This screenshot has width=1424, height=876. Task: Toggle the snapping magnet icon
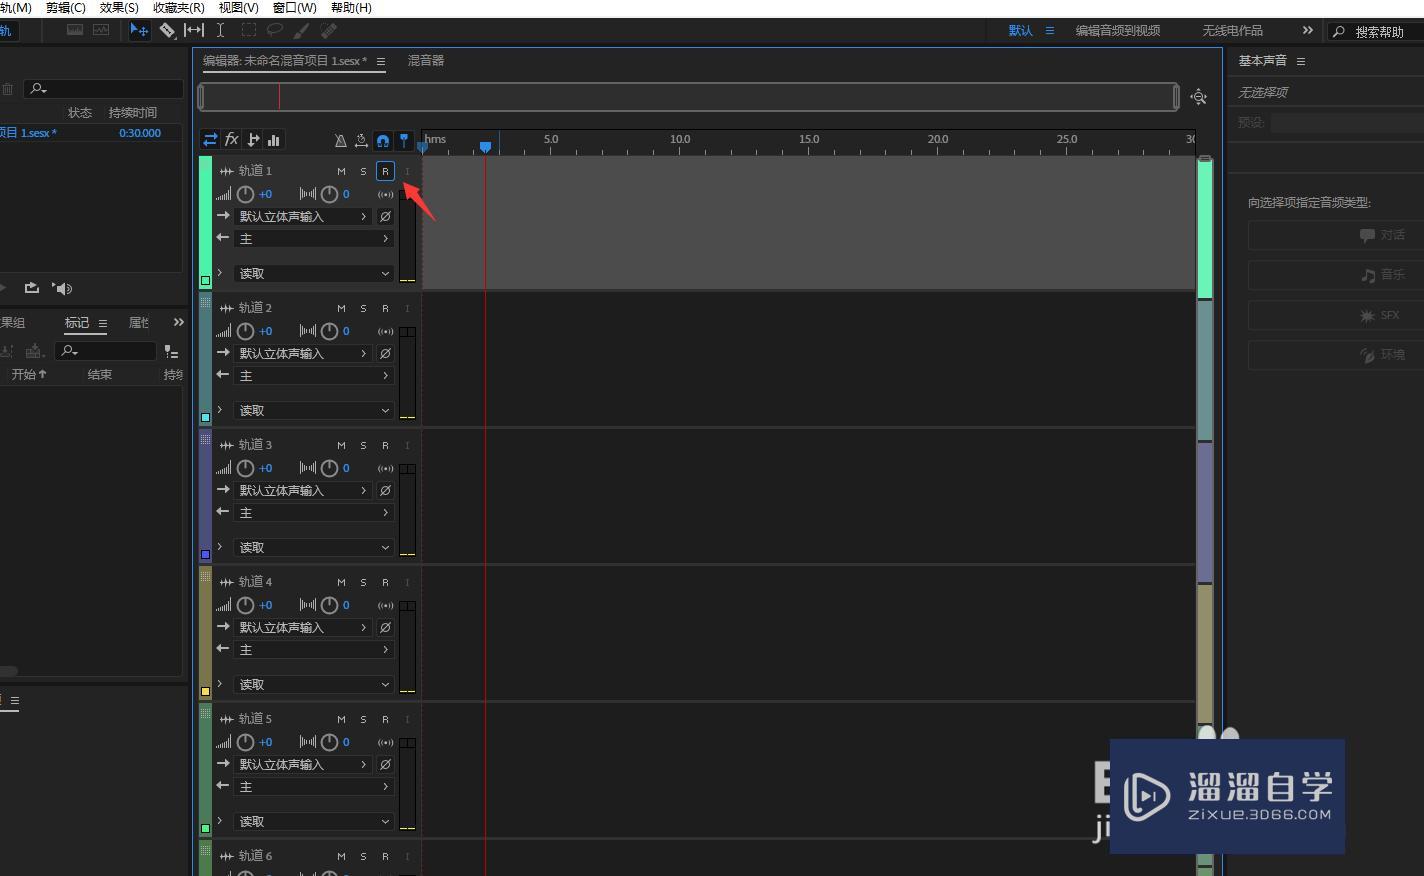[383, 141]
